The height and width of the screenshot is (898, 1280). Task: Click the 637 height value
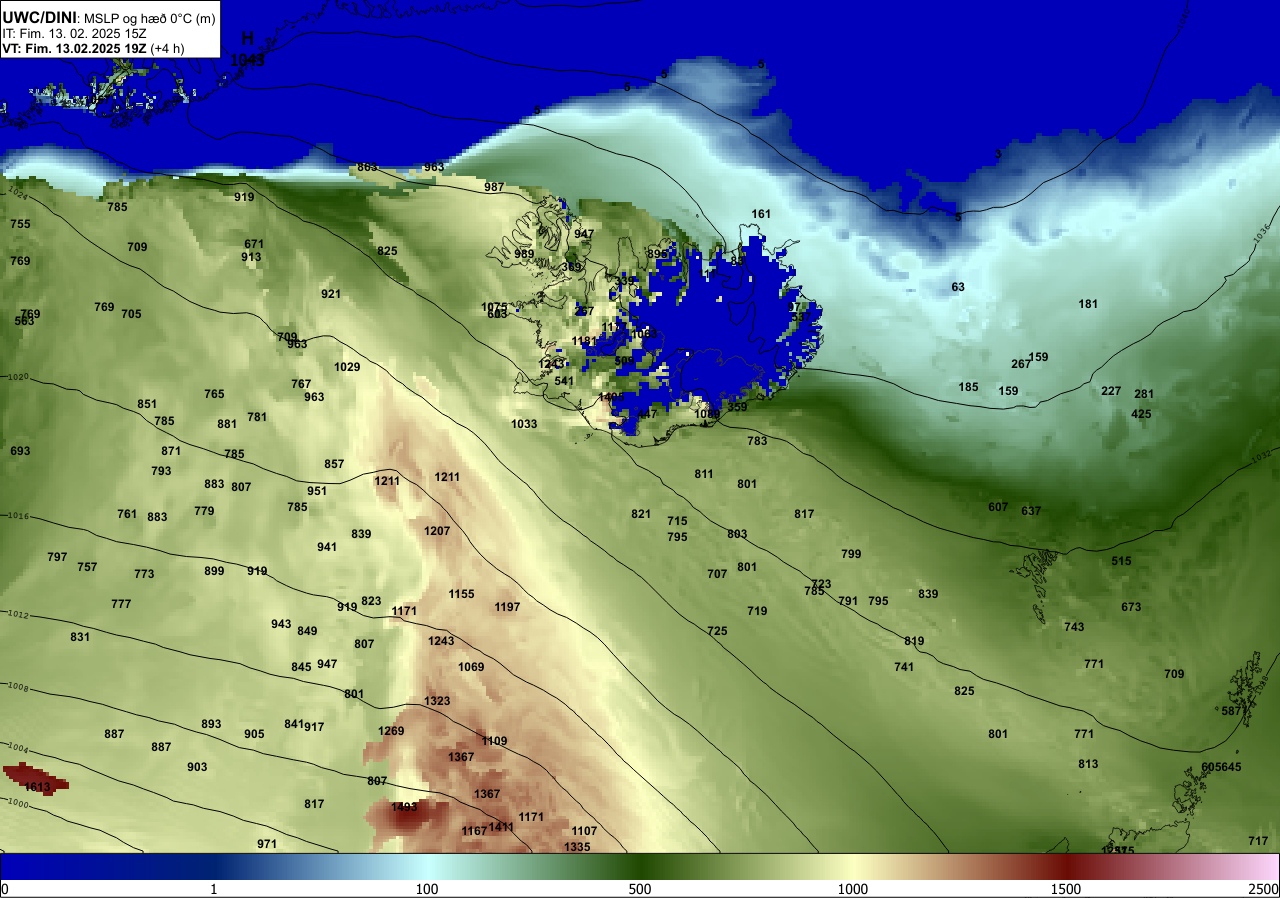click(x=1031, y=511)
